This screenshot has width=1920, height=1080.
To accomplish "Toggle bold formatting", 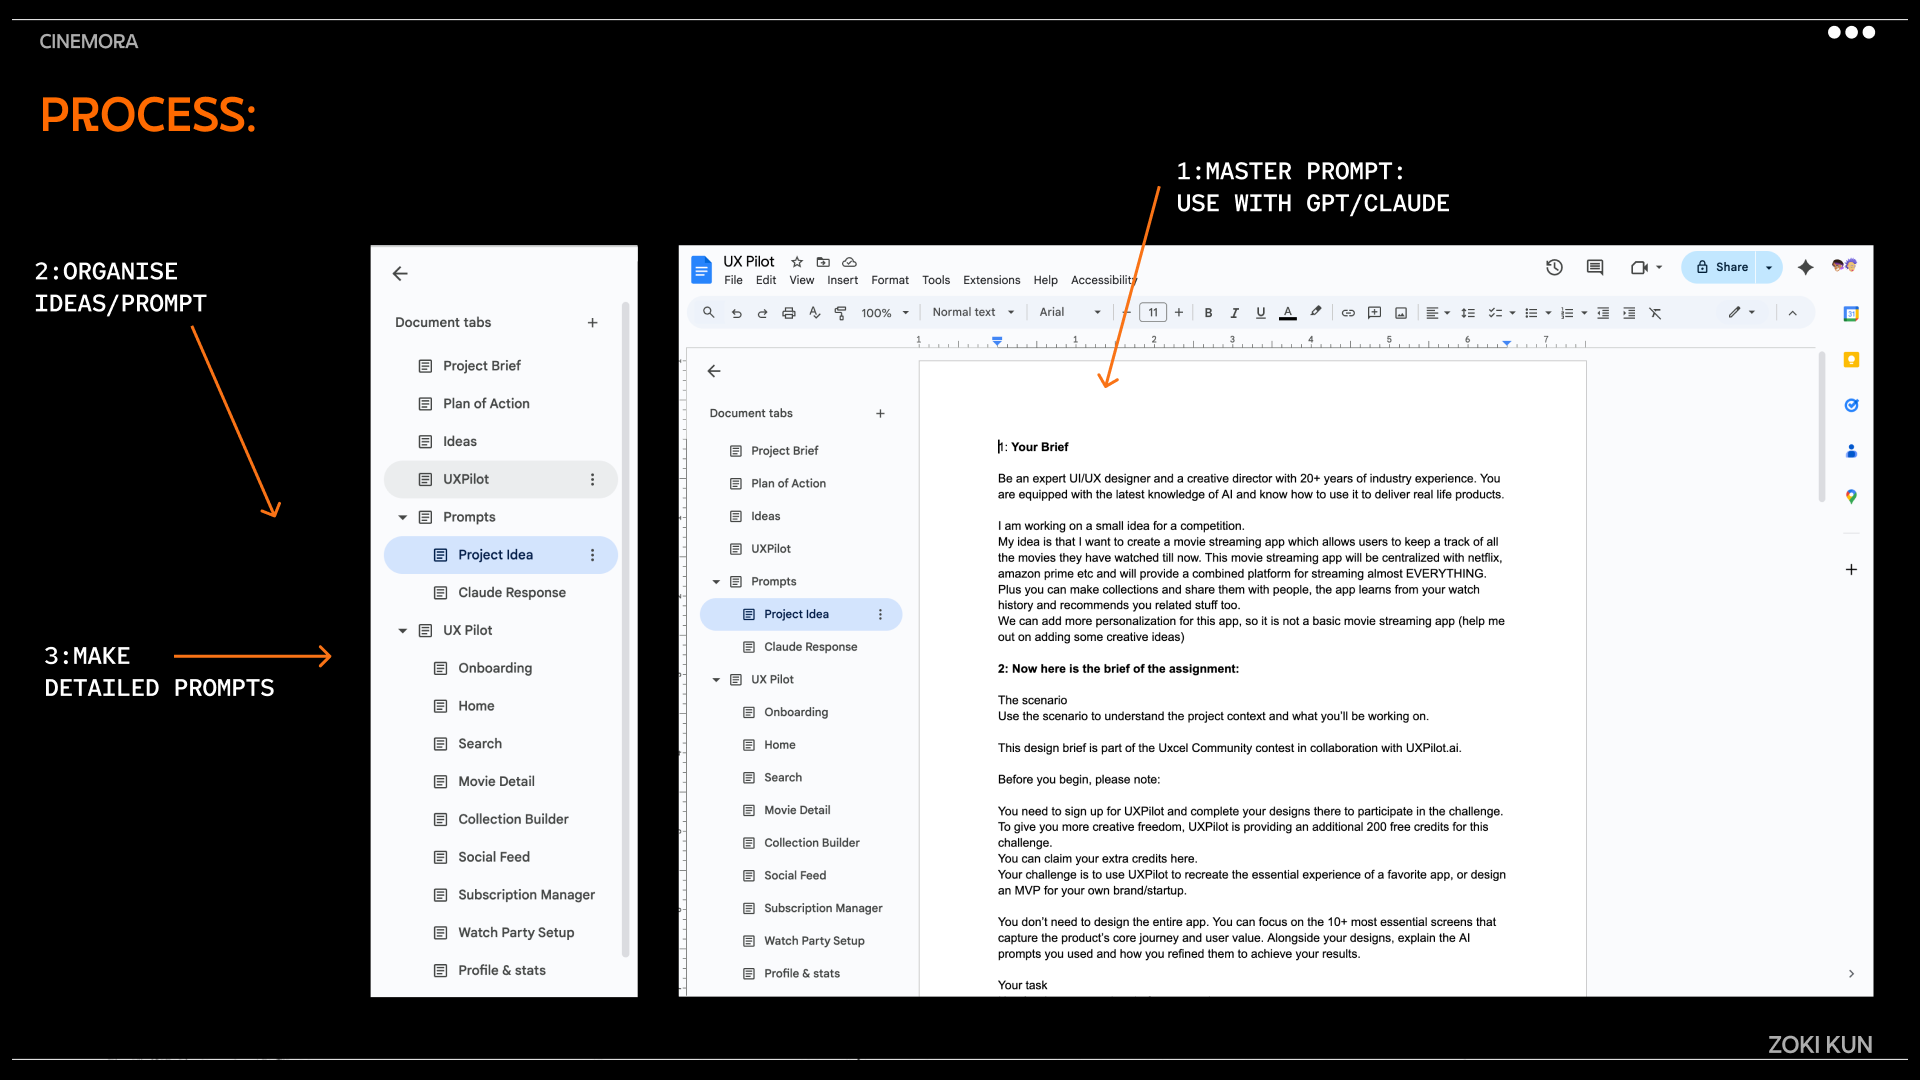I will tap(1208, 313).
